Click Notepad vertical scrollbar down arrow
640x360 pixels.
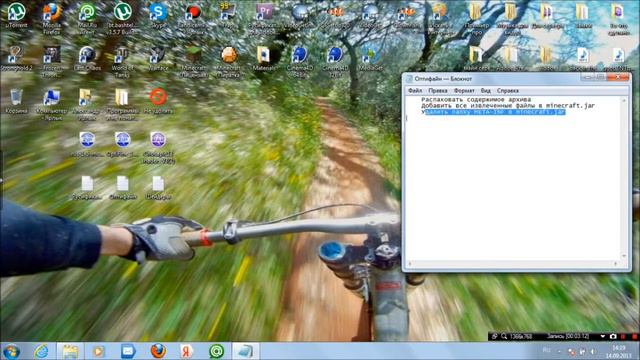point(624,256)
